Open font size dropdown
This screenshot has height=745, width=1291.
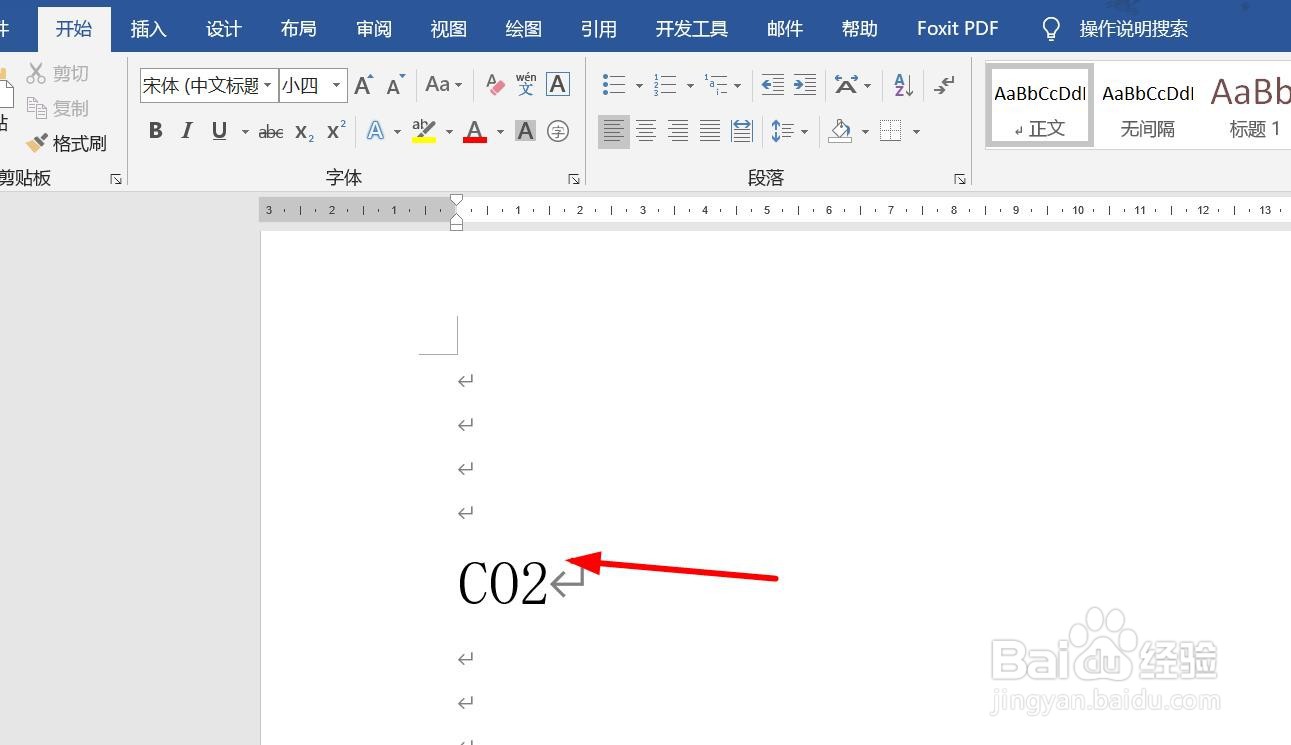click(x=337, y=85)
